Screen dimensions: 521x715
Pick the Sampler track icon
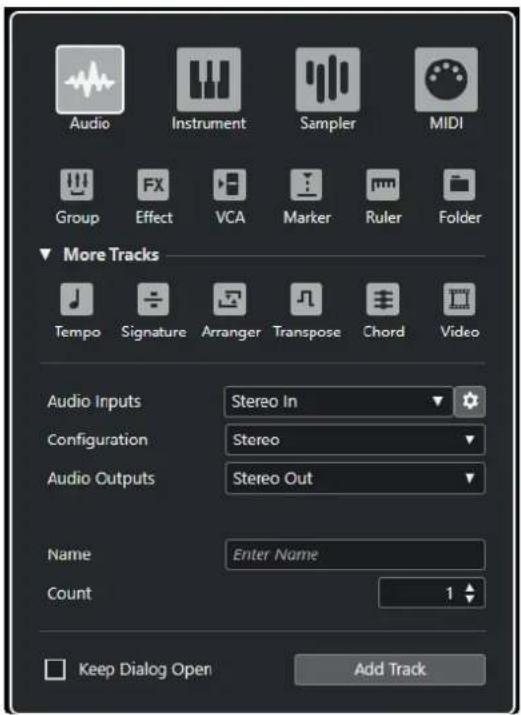coord(327,79)
